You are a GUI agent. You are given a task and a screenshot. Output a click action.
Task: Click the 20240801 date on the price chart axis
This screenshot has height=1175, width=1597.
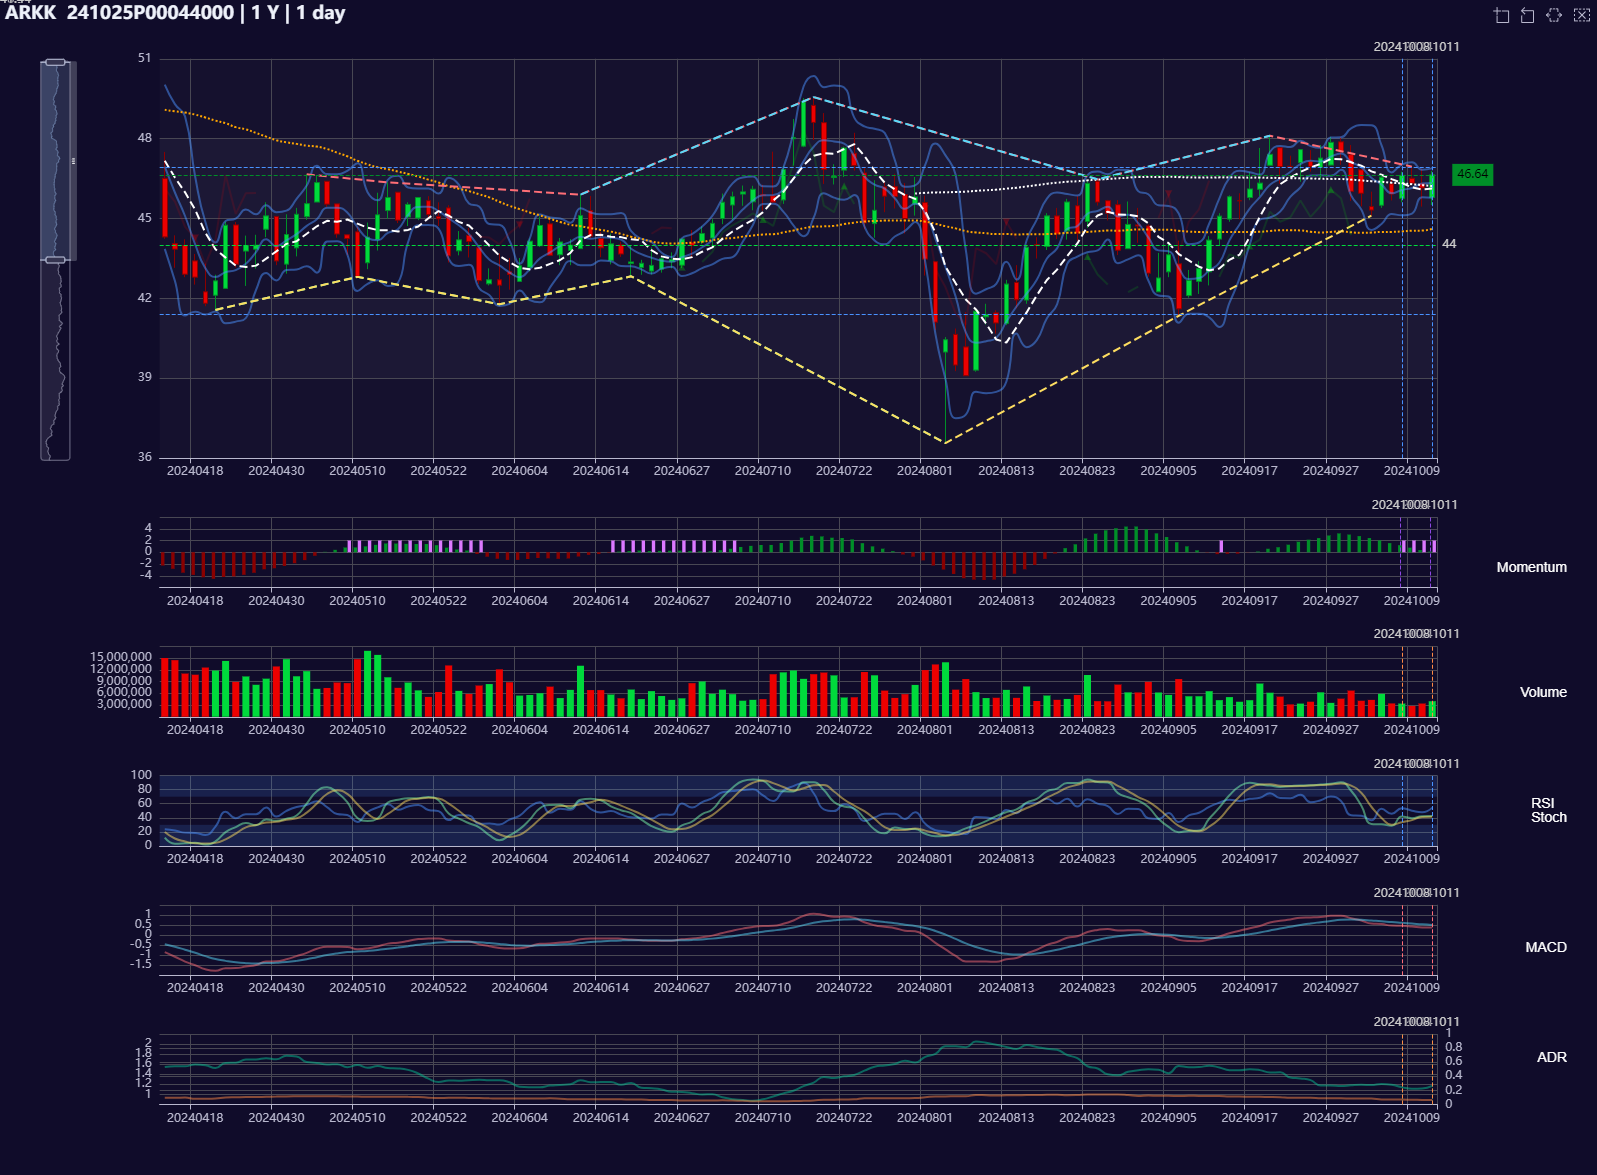(924, 471)
